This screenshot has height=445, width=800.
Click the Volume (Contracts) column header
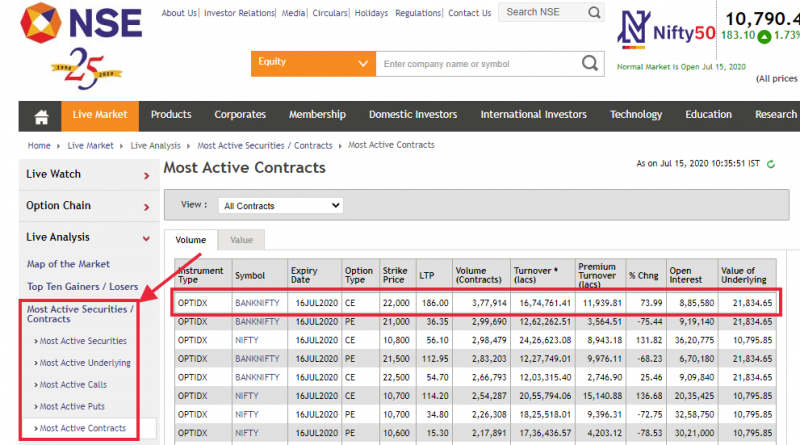[x=481, y=275]
